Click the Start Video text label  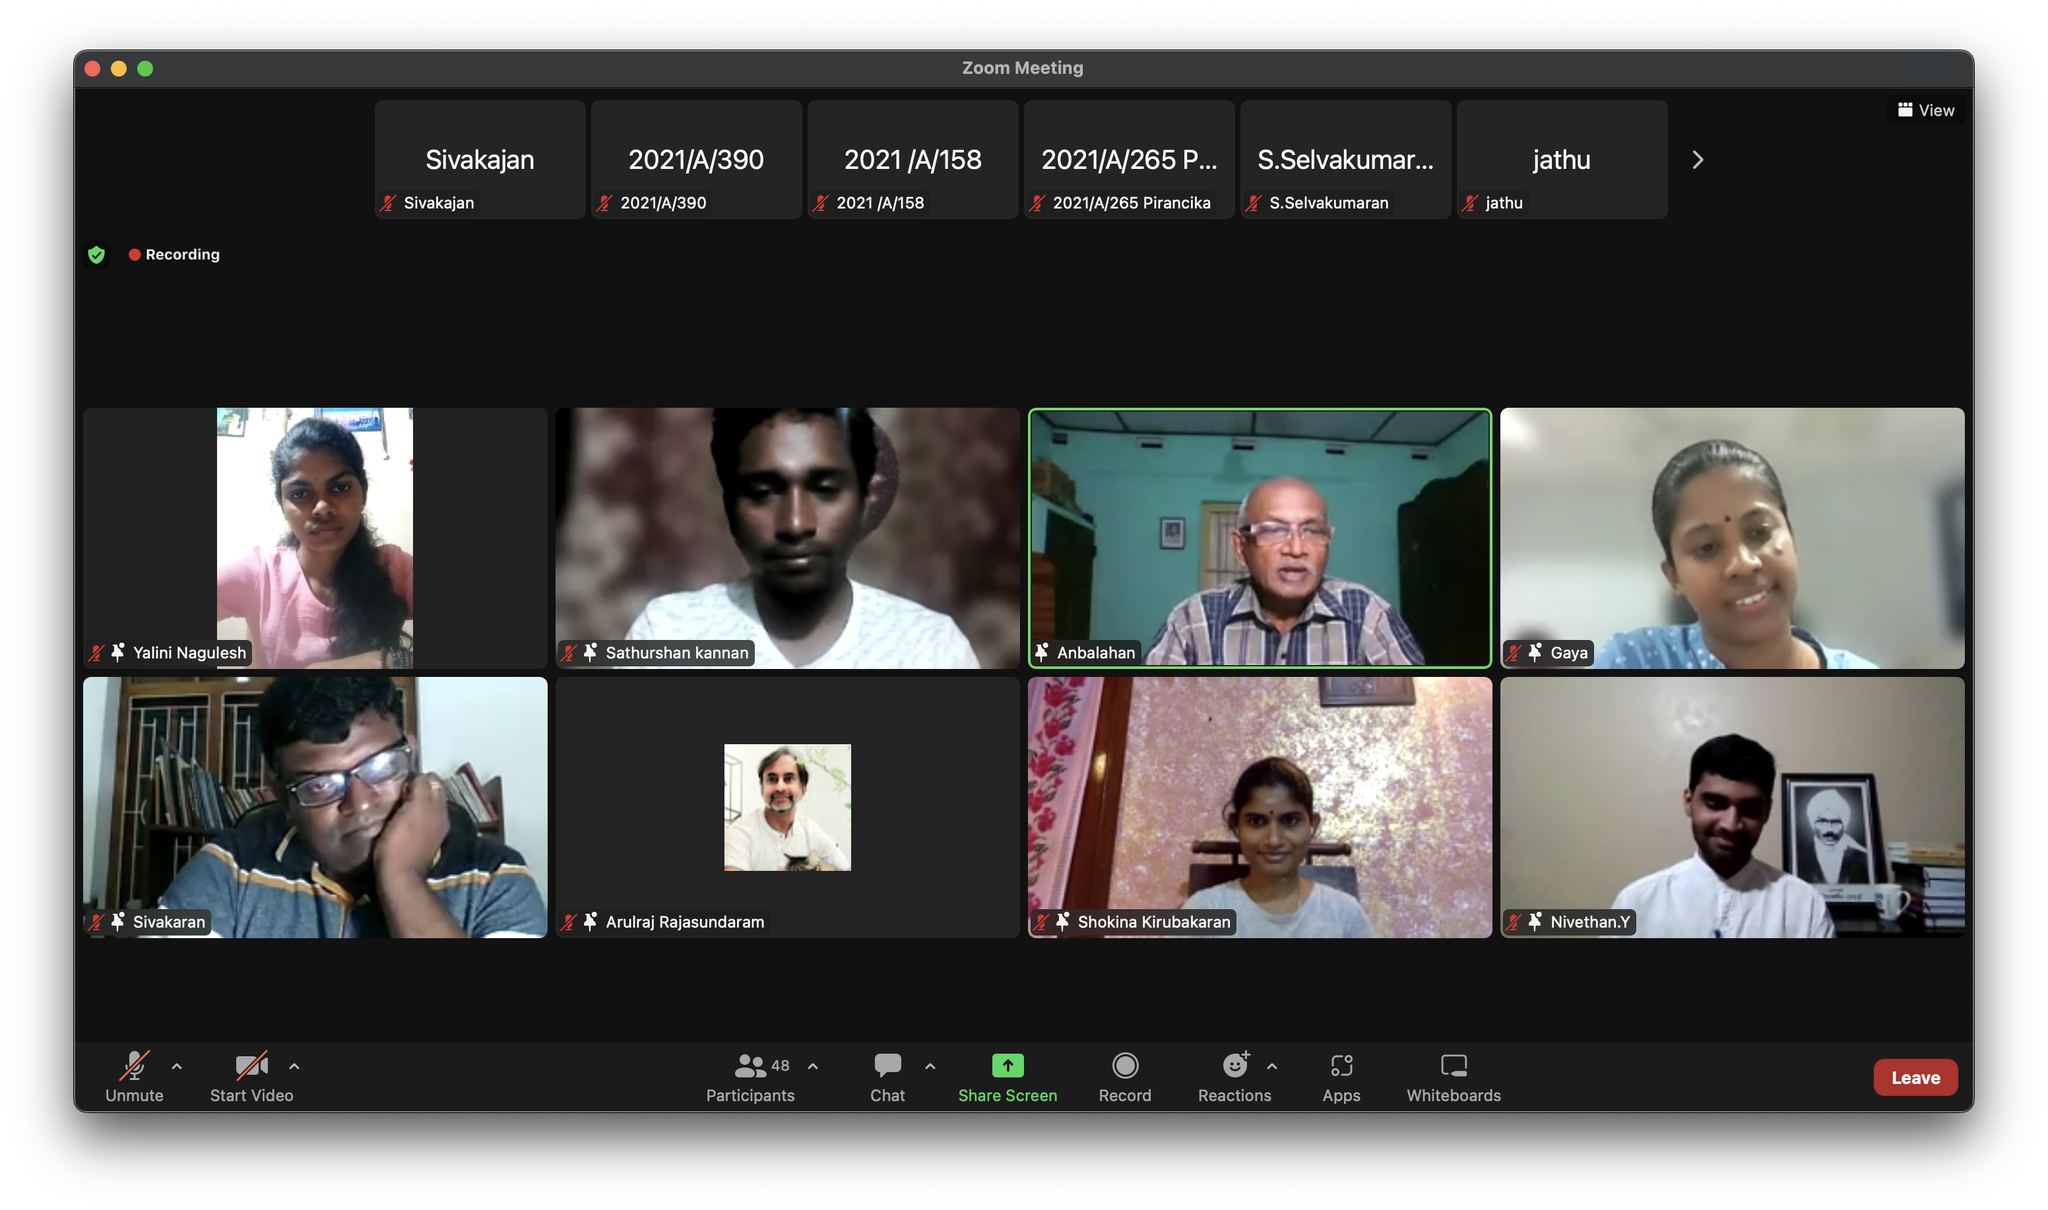(x=251, y=1096)
